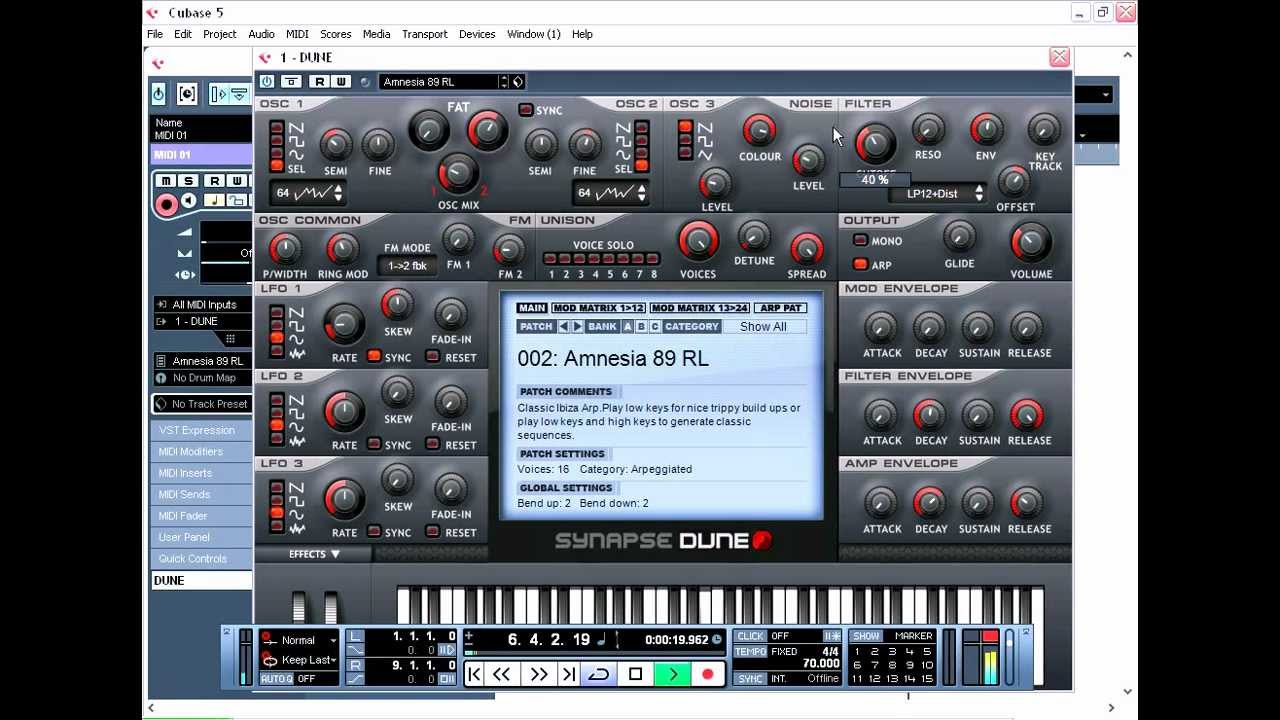
Task: Toggle the Cycle loop button in transport
Action: pyautogui.click(x=598, y=675)
